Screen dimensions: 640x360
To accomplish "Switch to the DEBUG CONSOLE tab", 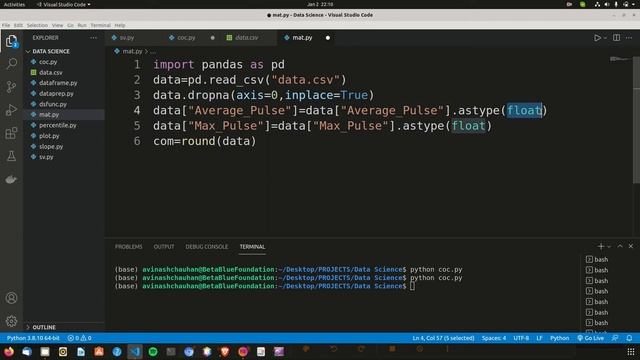I will click(207, 247).
